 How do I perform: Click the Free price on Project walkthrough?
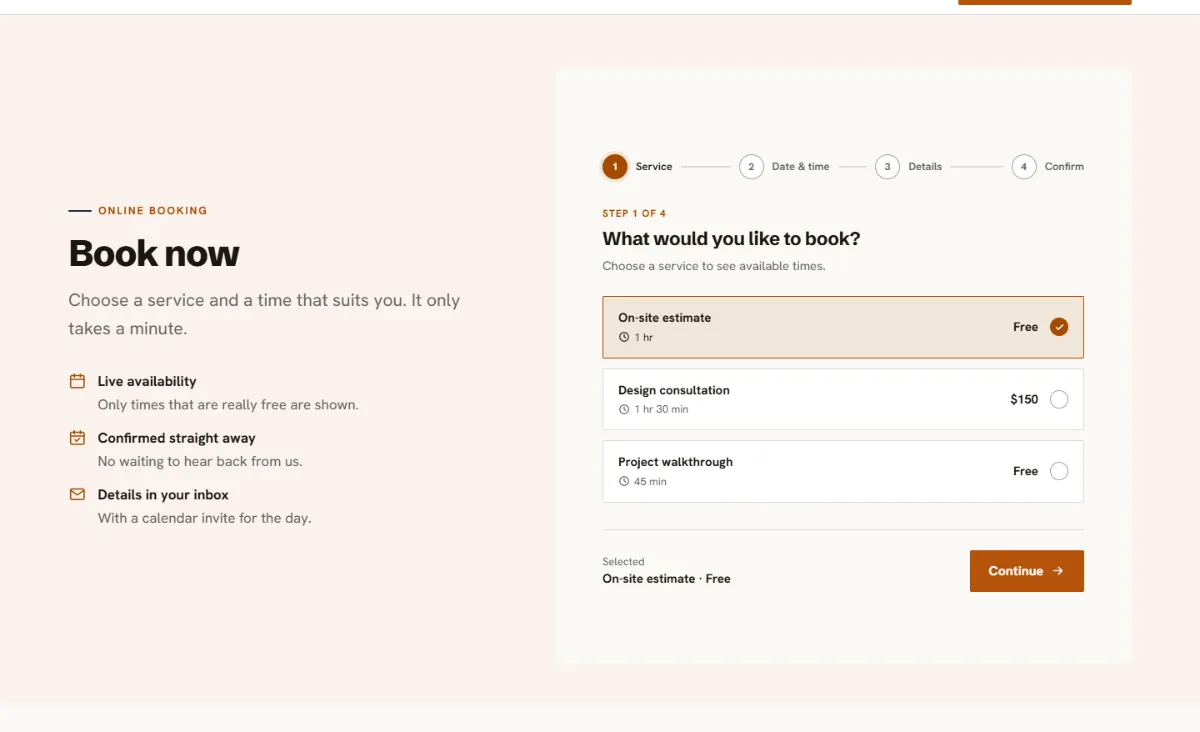1025,471
